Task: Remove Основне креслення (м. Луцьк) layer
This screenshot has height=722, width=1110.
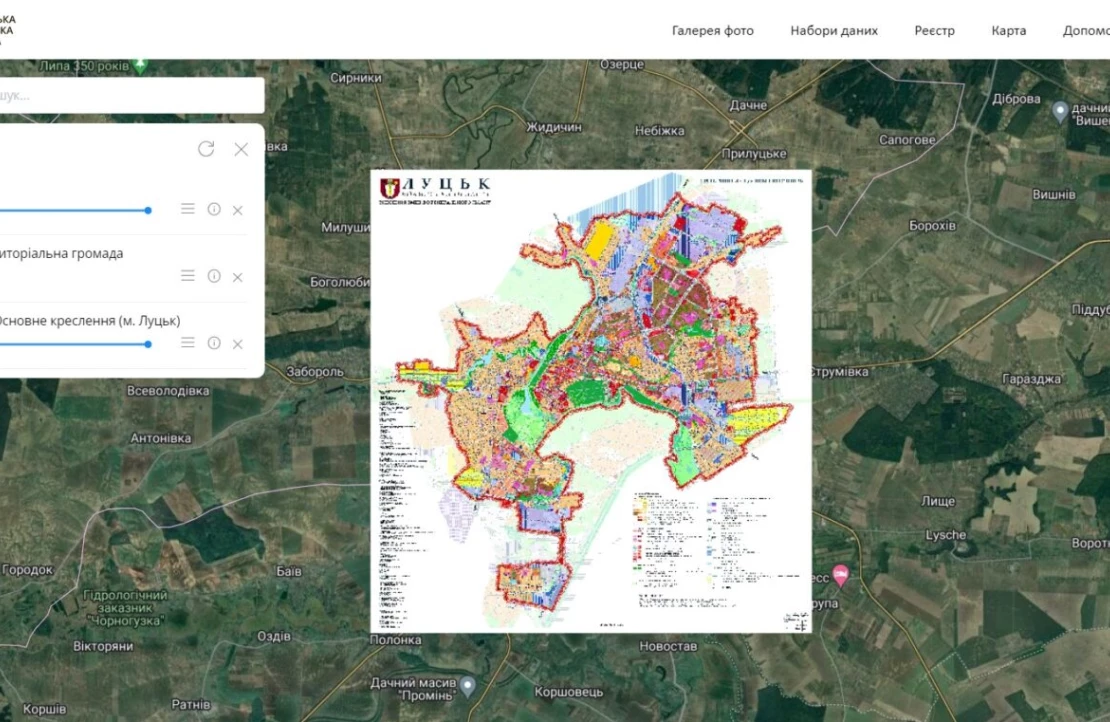Action: point(238,344)
